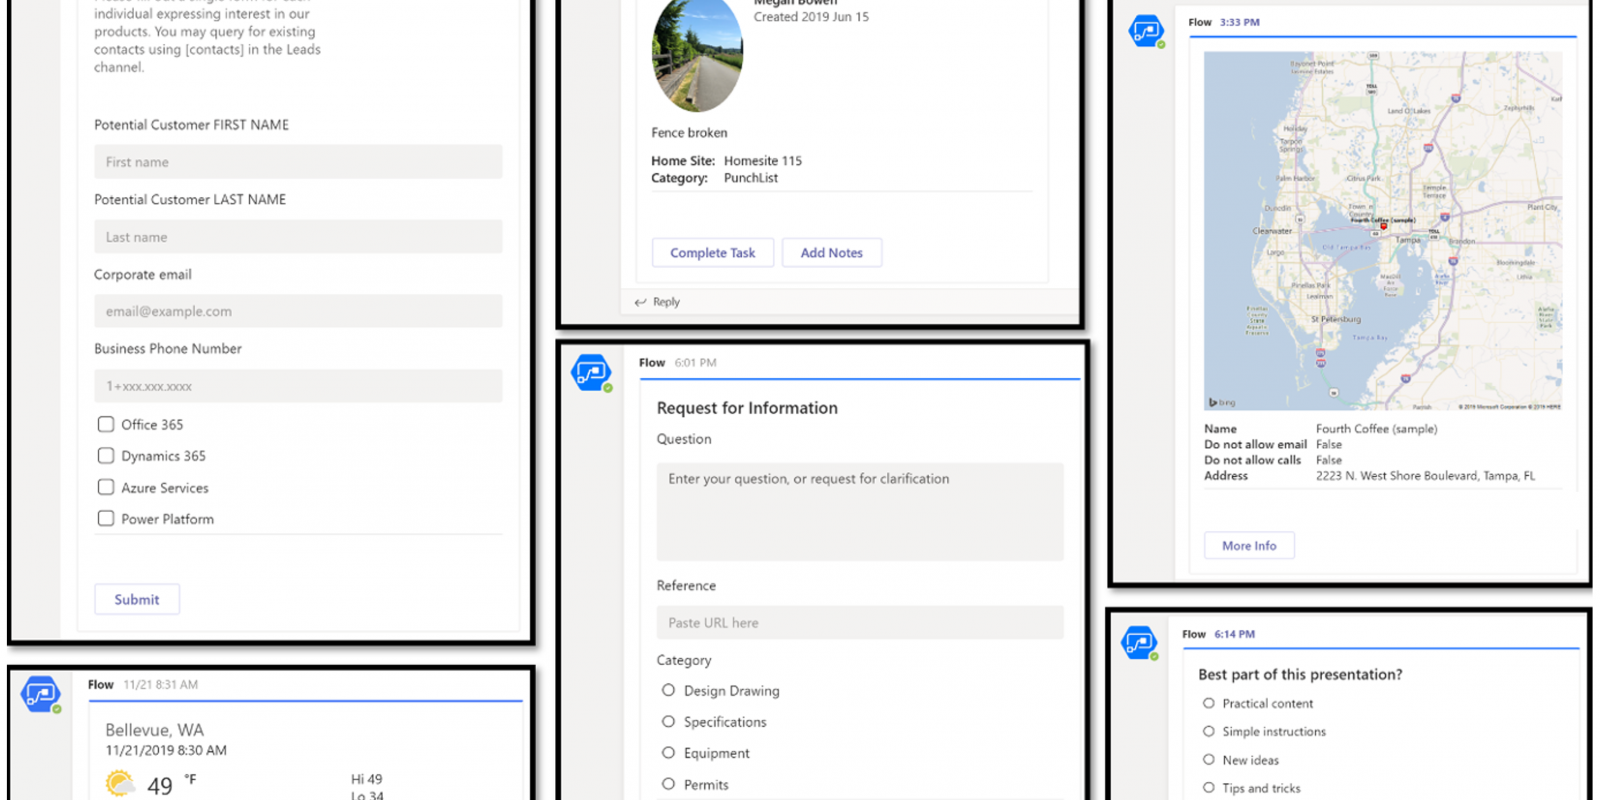Click the Bing logo on the map
Screen dimensions: 1600x800
[x=1222, y=402]
